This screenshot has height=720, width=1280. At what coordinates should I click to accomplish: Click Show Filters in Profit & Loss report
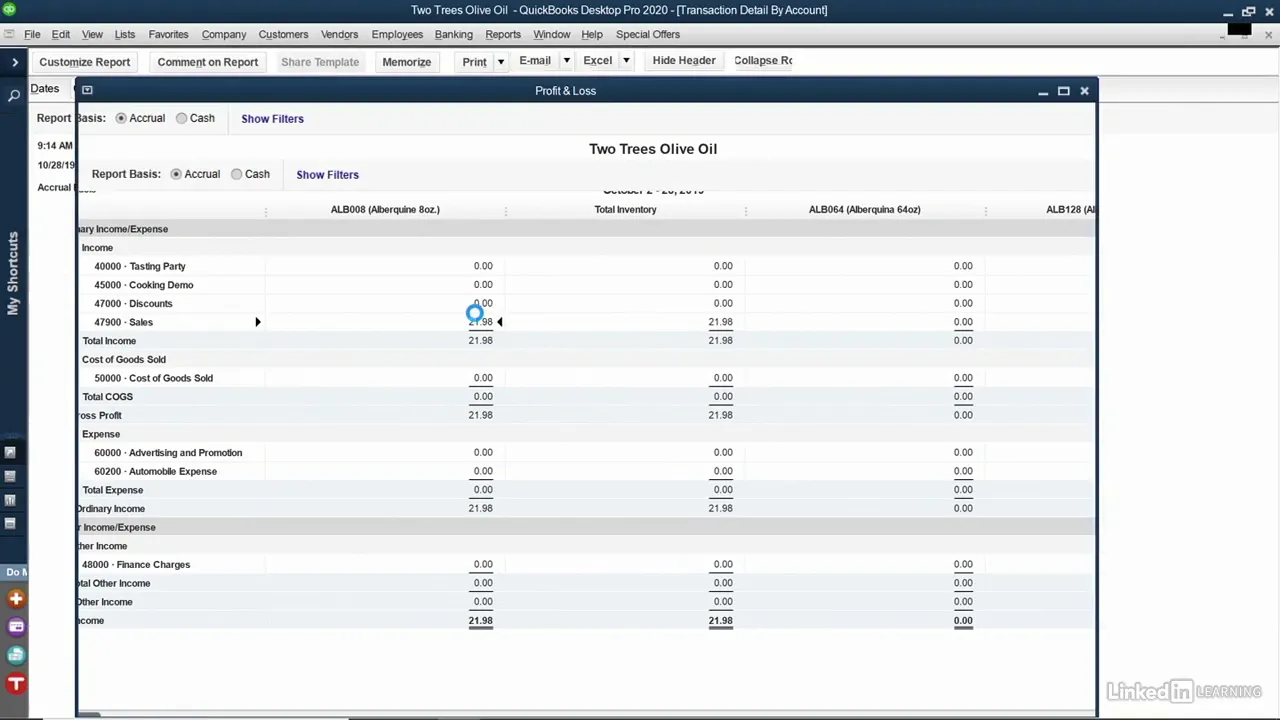pyautogui.click(x=327, y=175)
